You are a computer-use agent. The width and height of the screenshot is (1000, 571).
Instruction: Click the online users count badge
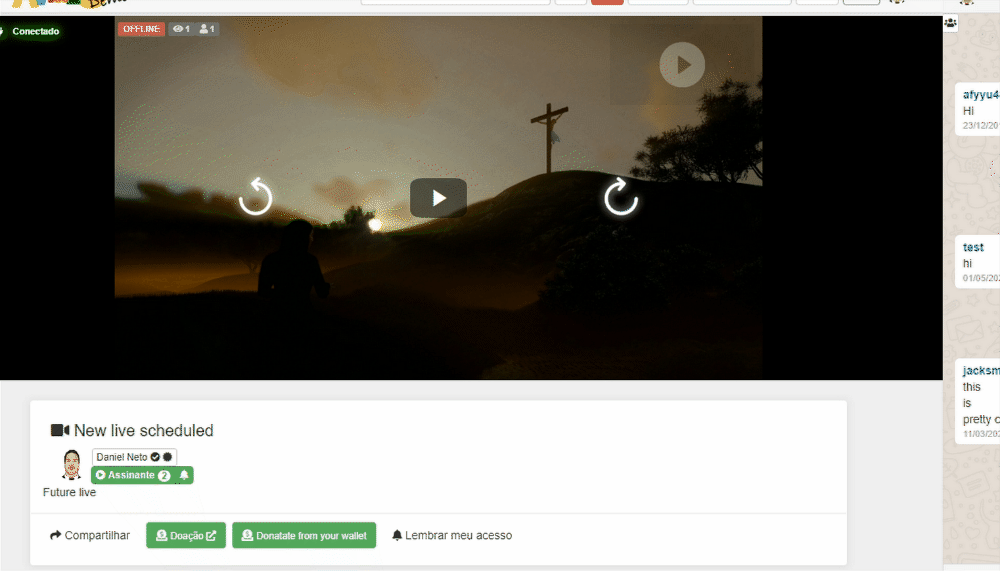coord(207,29)
